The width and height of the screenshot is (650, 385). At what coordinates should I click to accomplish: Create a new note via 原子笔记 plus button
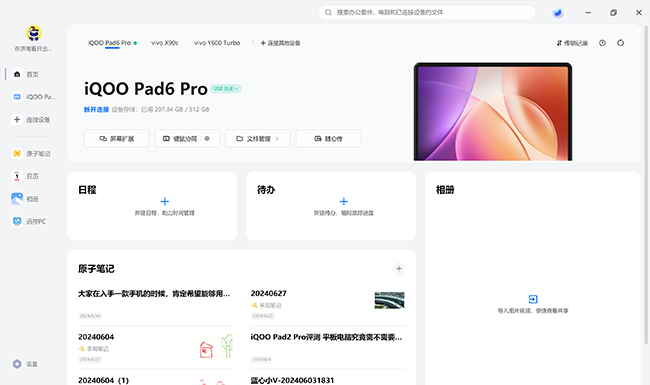(399, 269)
